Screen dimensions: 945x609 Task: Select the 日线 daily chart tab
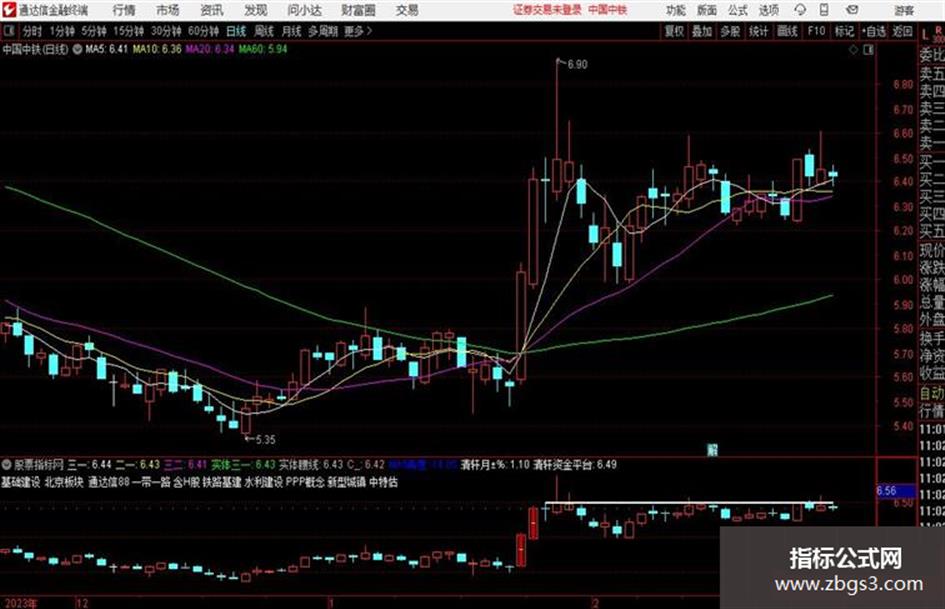pyautogui.click(x=236, y=31)
